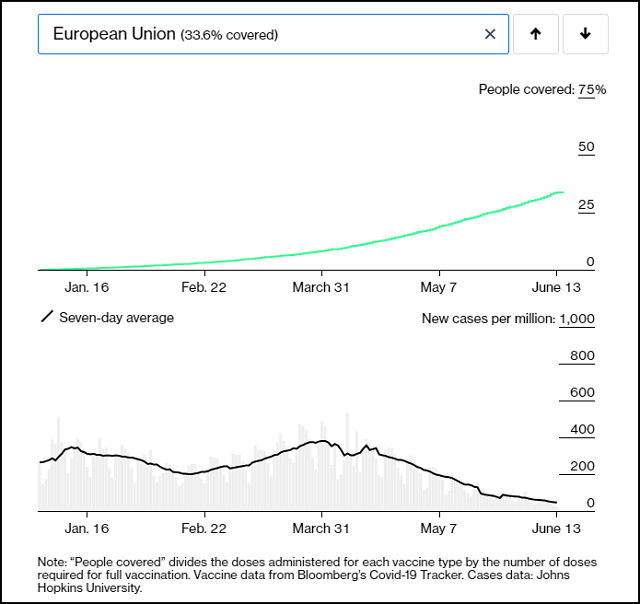
Task: Click the "May 7" label on the coverage chart
Action: (438, 287)
